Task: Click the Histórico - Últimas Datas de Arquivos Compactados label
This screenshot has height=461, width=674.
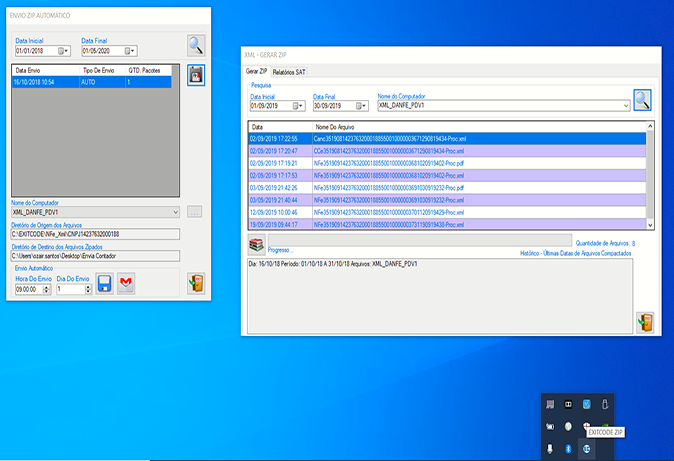Action: (576, 253)
